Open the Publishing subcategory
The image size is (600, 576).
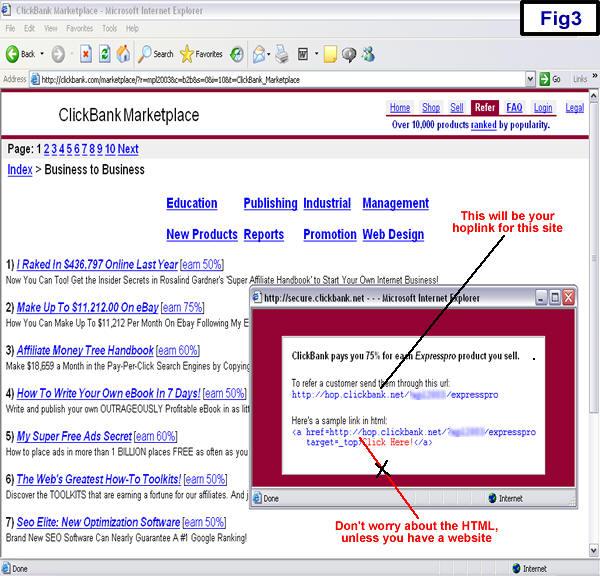pyautogui.click(x=271, y=203)
